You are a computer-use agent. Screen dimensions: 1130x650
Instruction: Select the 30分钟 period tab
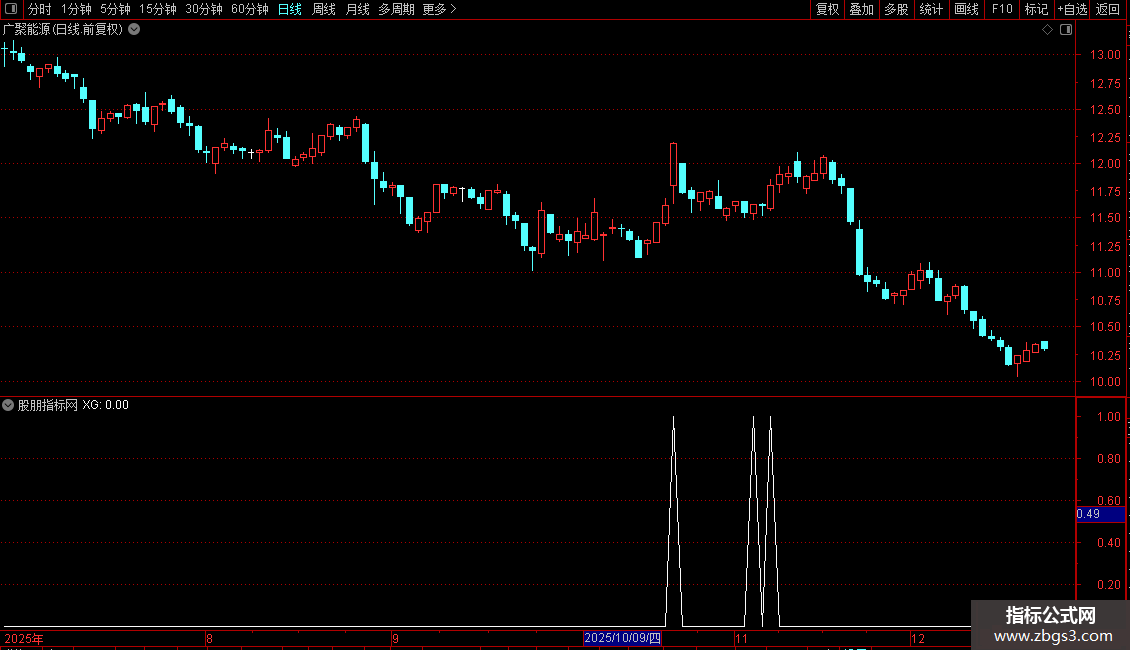[204, 9]
